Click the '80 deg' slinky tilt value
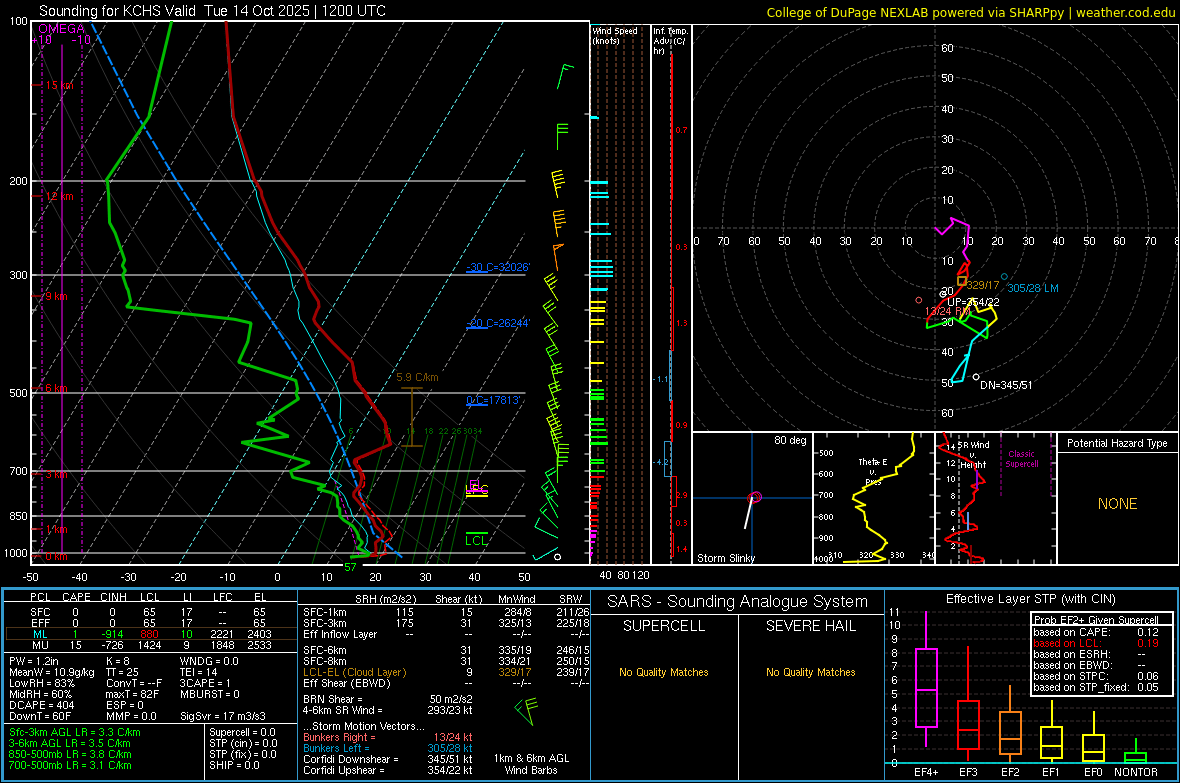1180x783 pixels. [790, 440]
